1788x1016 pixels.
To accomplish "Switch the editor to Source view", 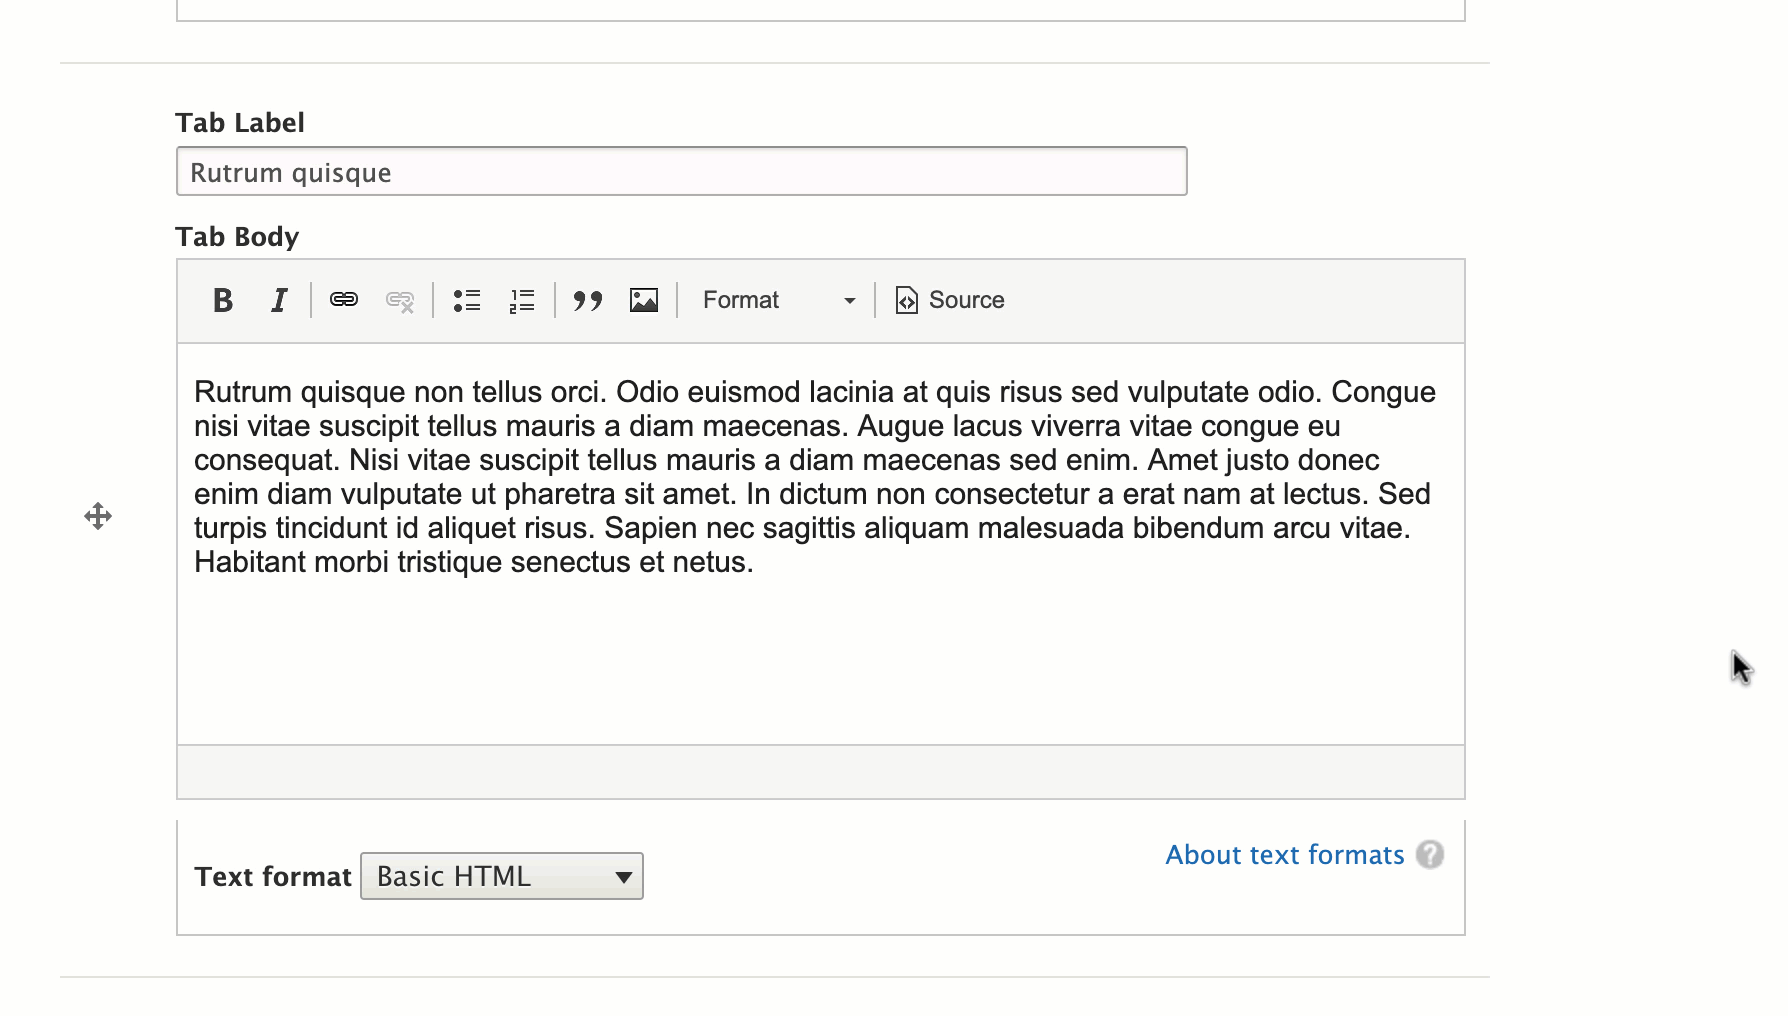I will pos(948,300).
